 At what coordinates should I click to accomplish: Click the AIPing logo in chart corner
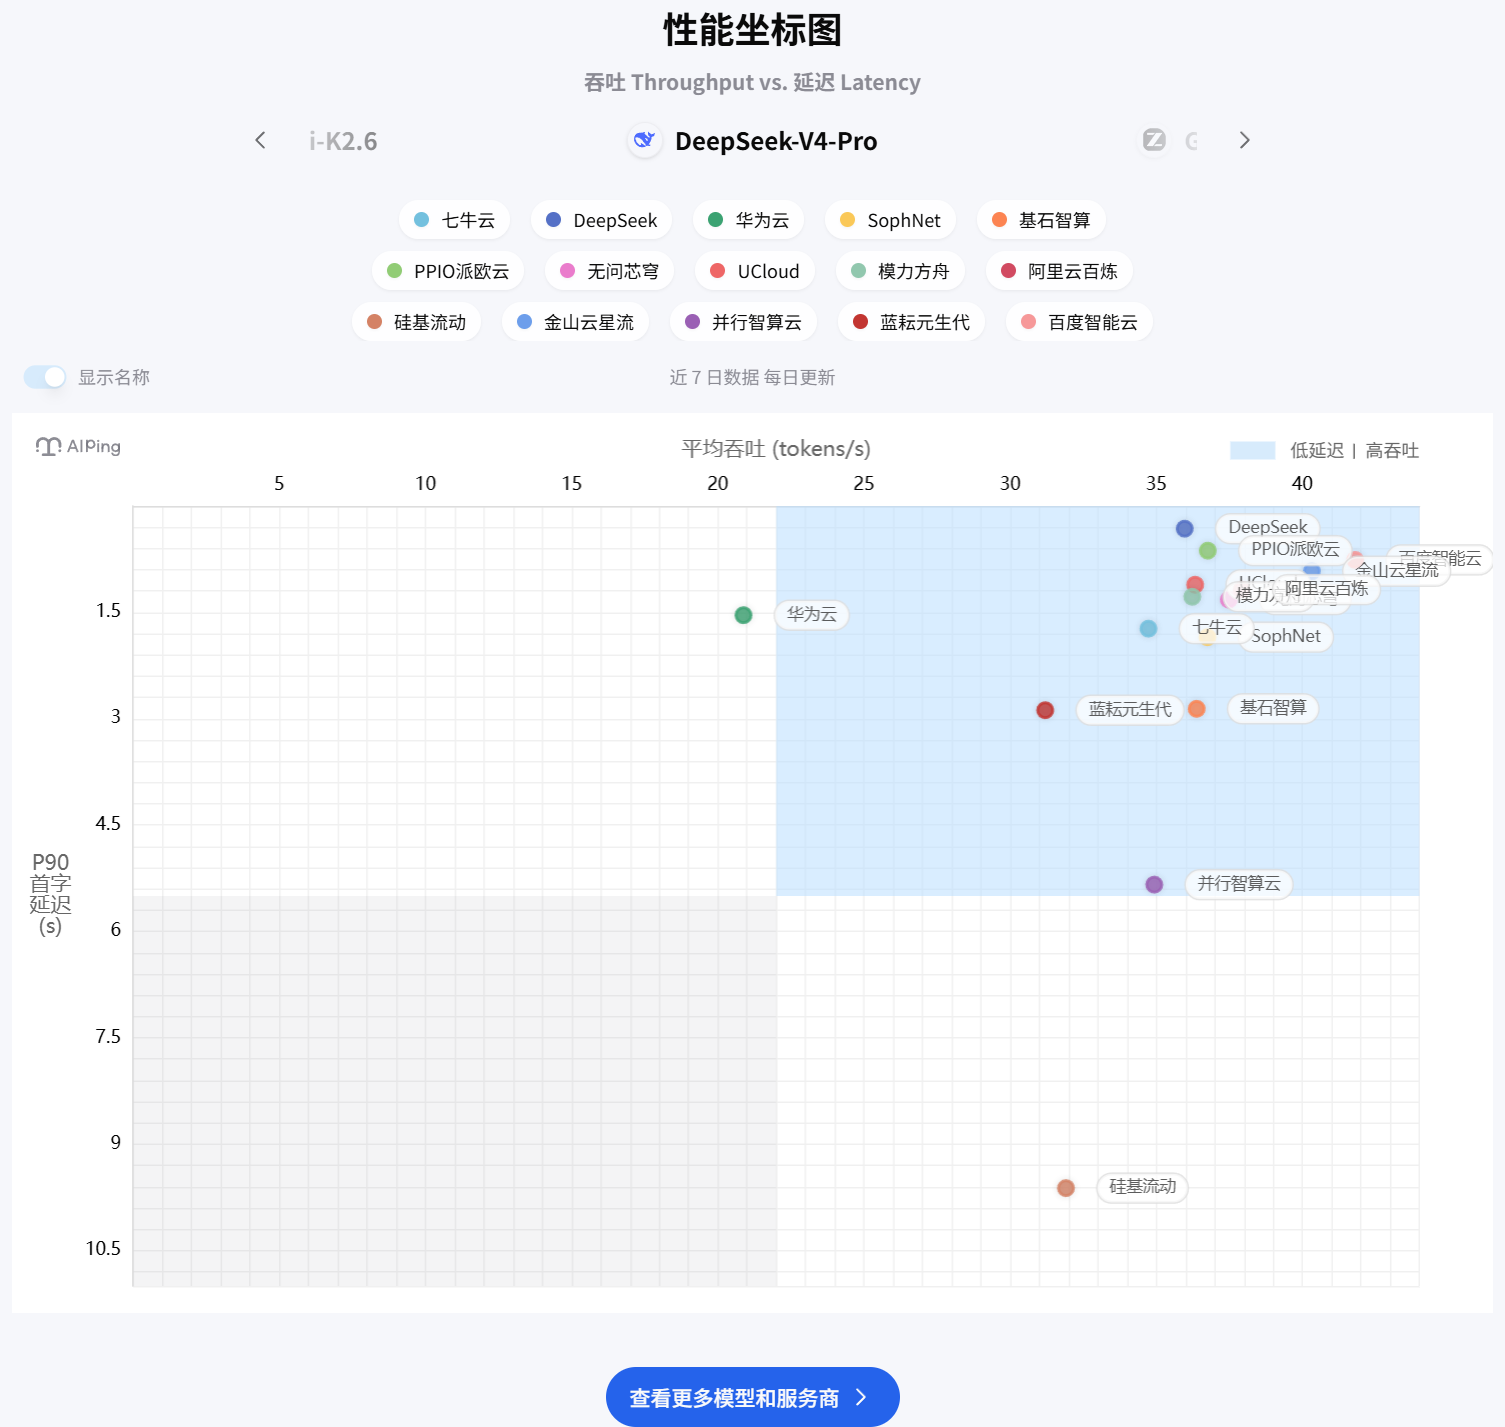(78, 446)
